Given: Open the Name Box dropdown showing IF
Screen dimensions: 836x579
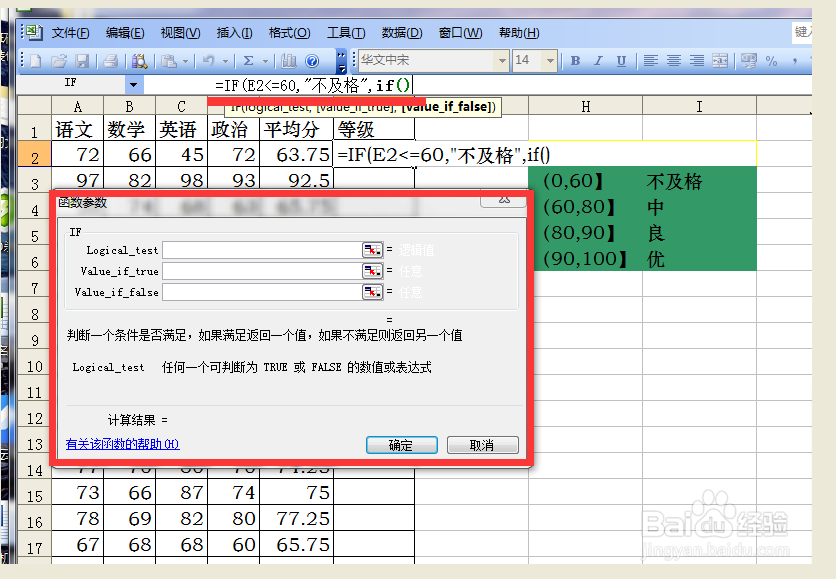Looking at the screenshot, I should (133, 84).
